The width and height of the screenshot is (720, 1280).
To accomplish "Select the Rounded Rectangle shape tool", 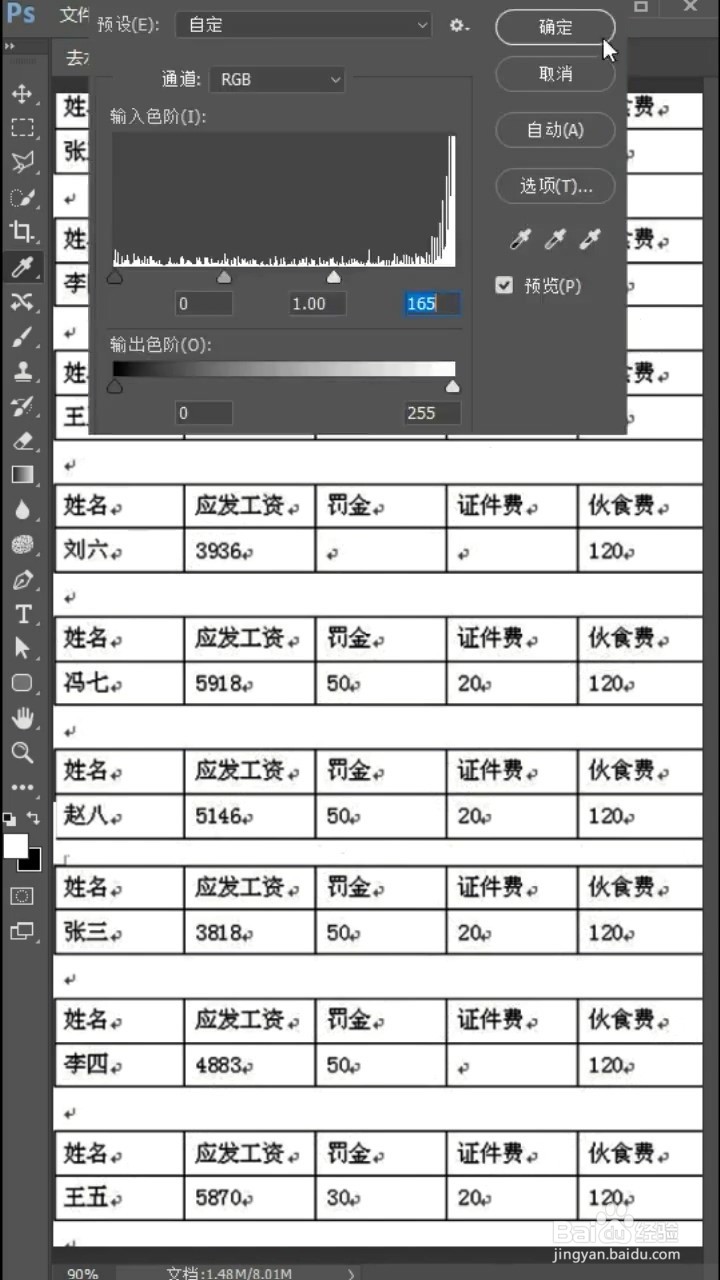I will (x=22, y=683).
